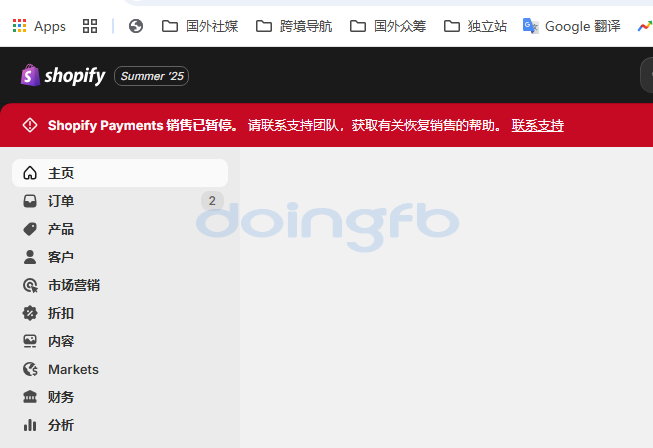Screen dimensions: 653x448
Task: Click the globe-dollar icon beside Markets
Action: pyautogui.click(x=30, y=369)
